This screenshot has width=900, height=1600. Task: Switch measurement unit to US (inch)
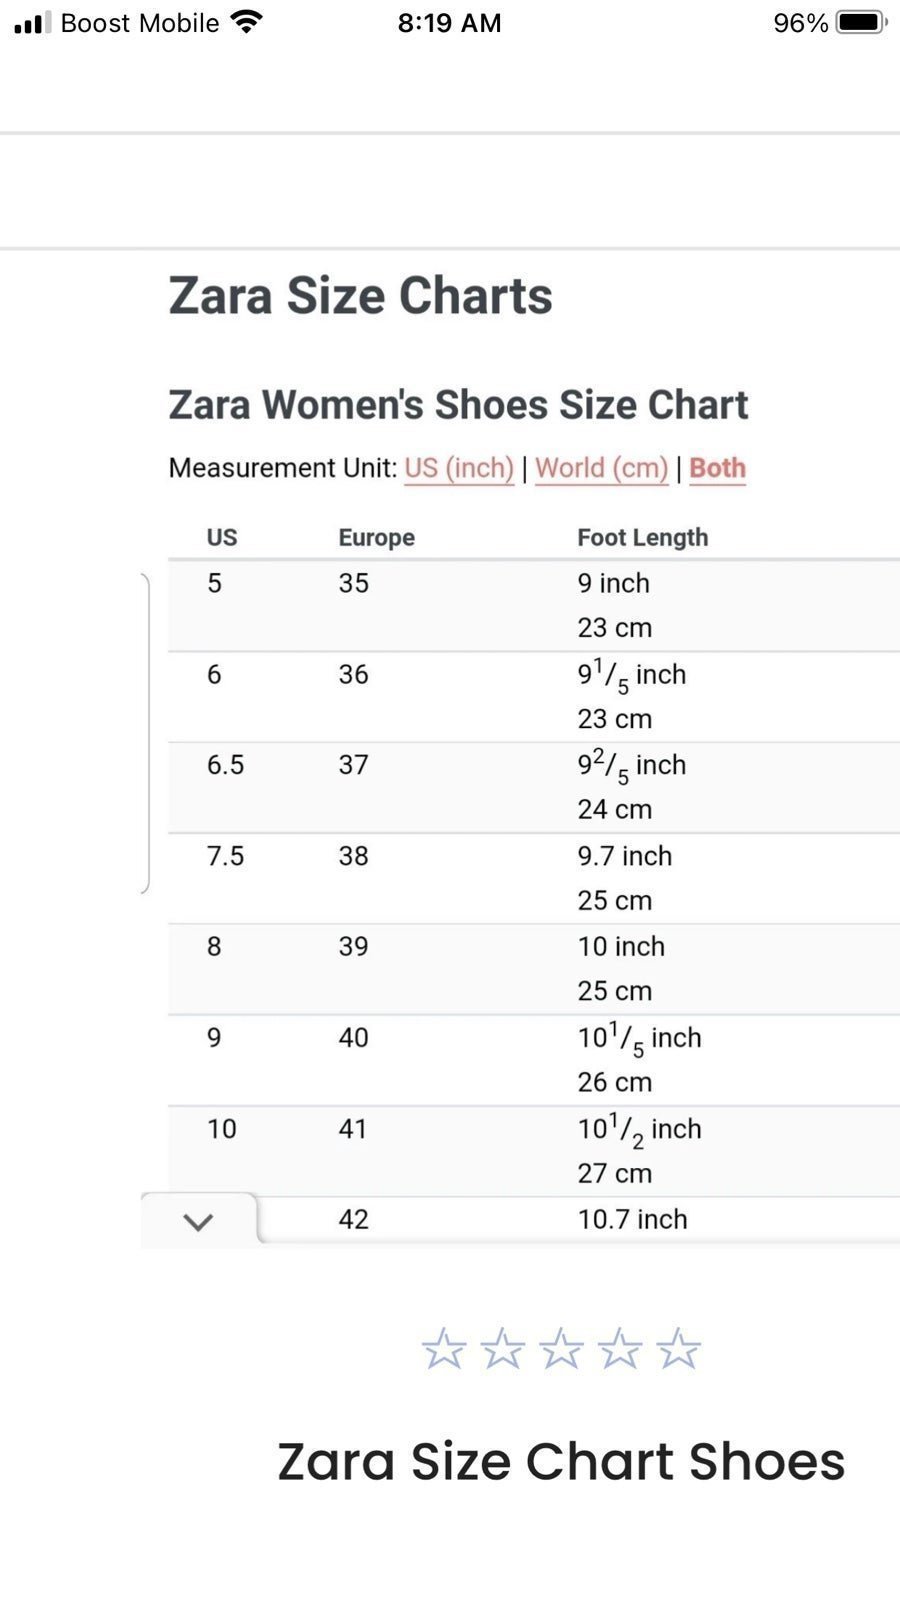pyautogui.click(x=459, y=468)
